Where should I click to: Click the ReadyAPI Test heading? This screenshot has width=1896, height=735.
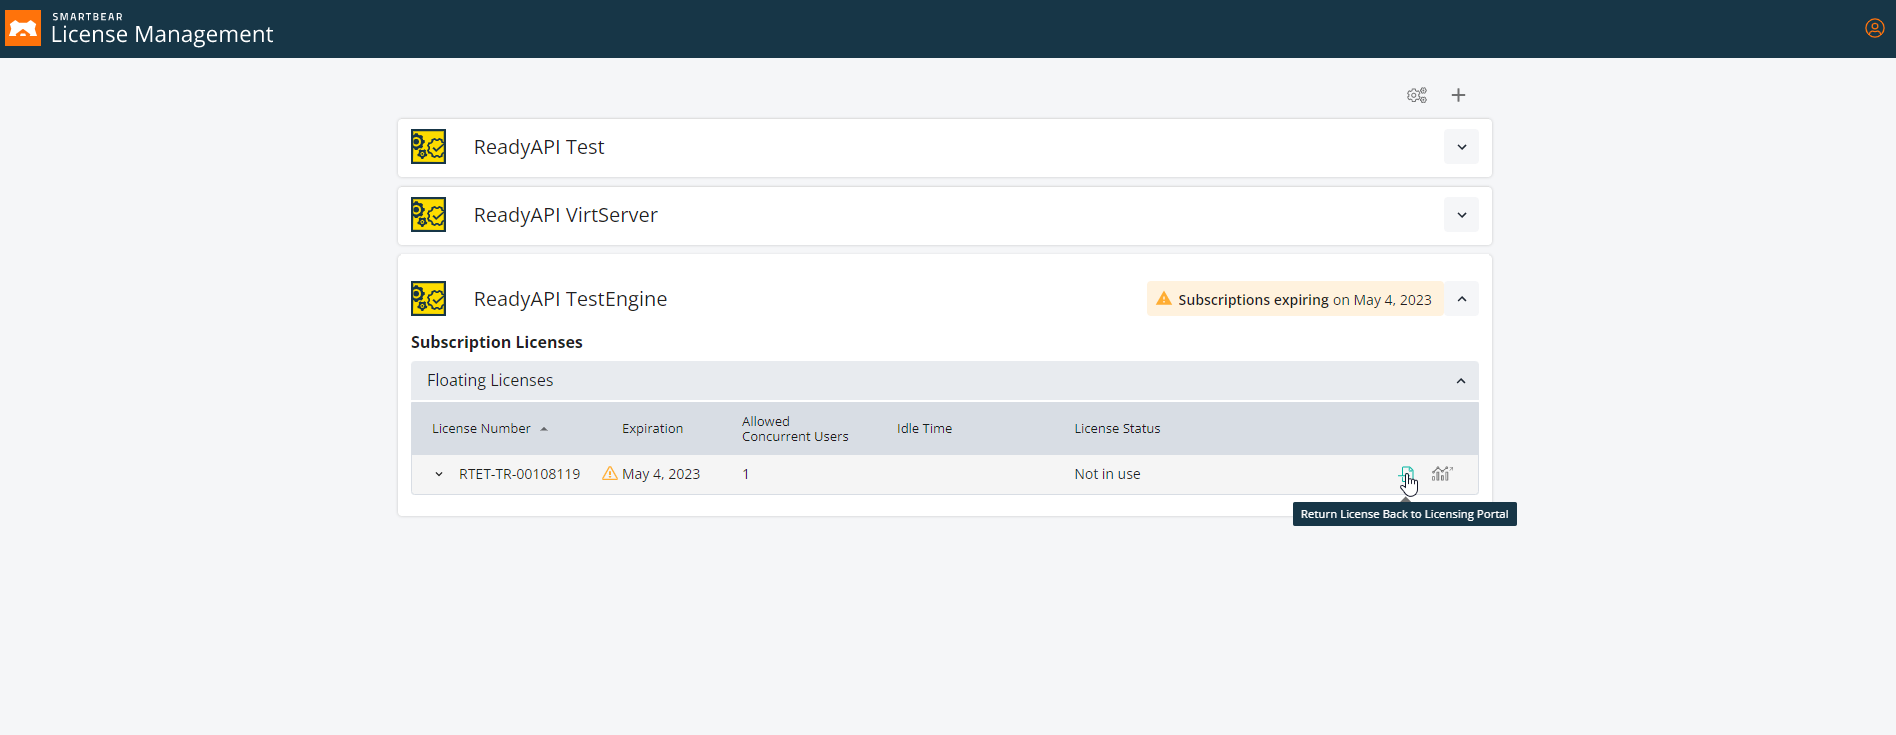(x=539, y=147)
